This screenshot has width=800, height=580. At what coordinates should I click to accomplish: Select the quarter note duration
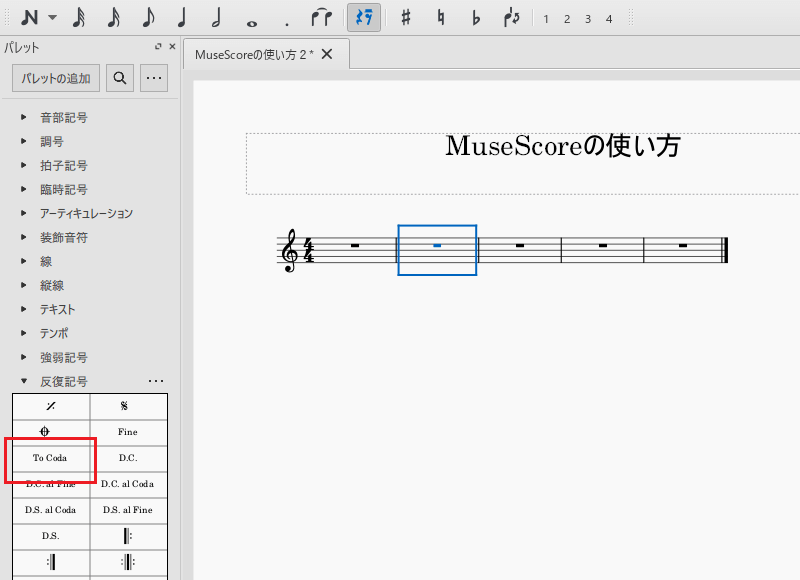[182, 18]
